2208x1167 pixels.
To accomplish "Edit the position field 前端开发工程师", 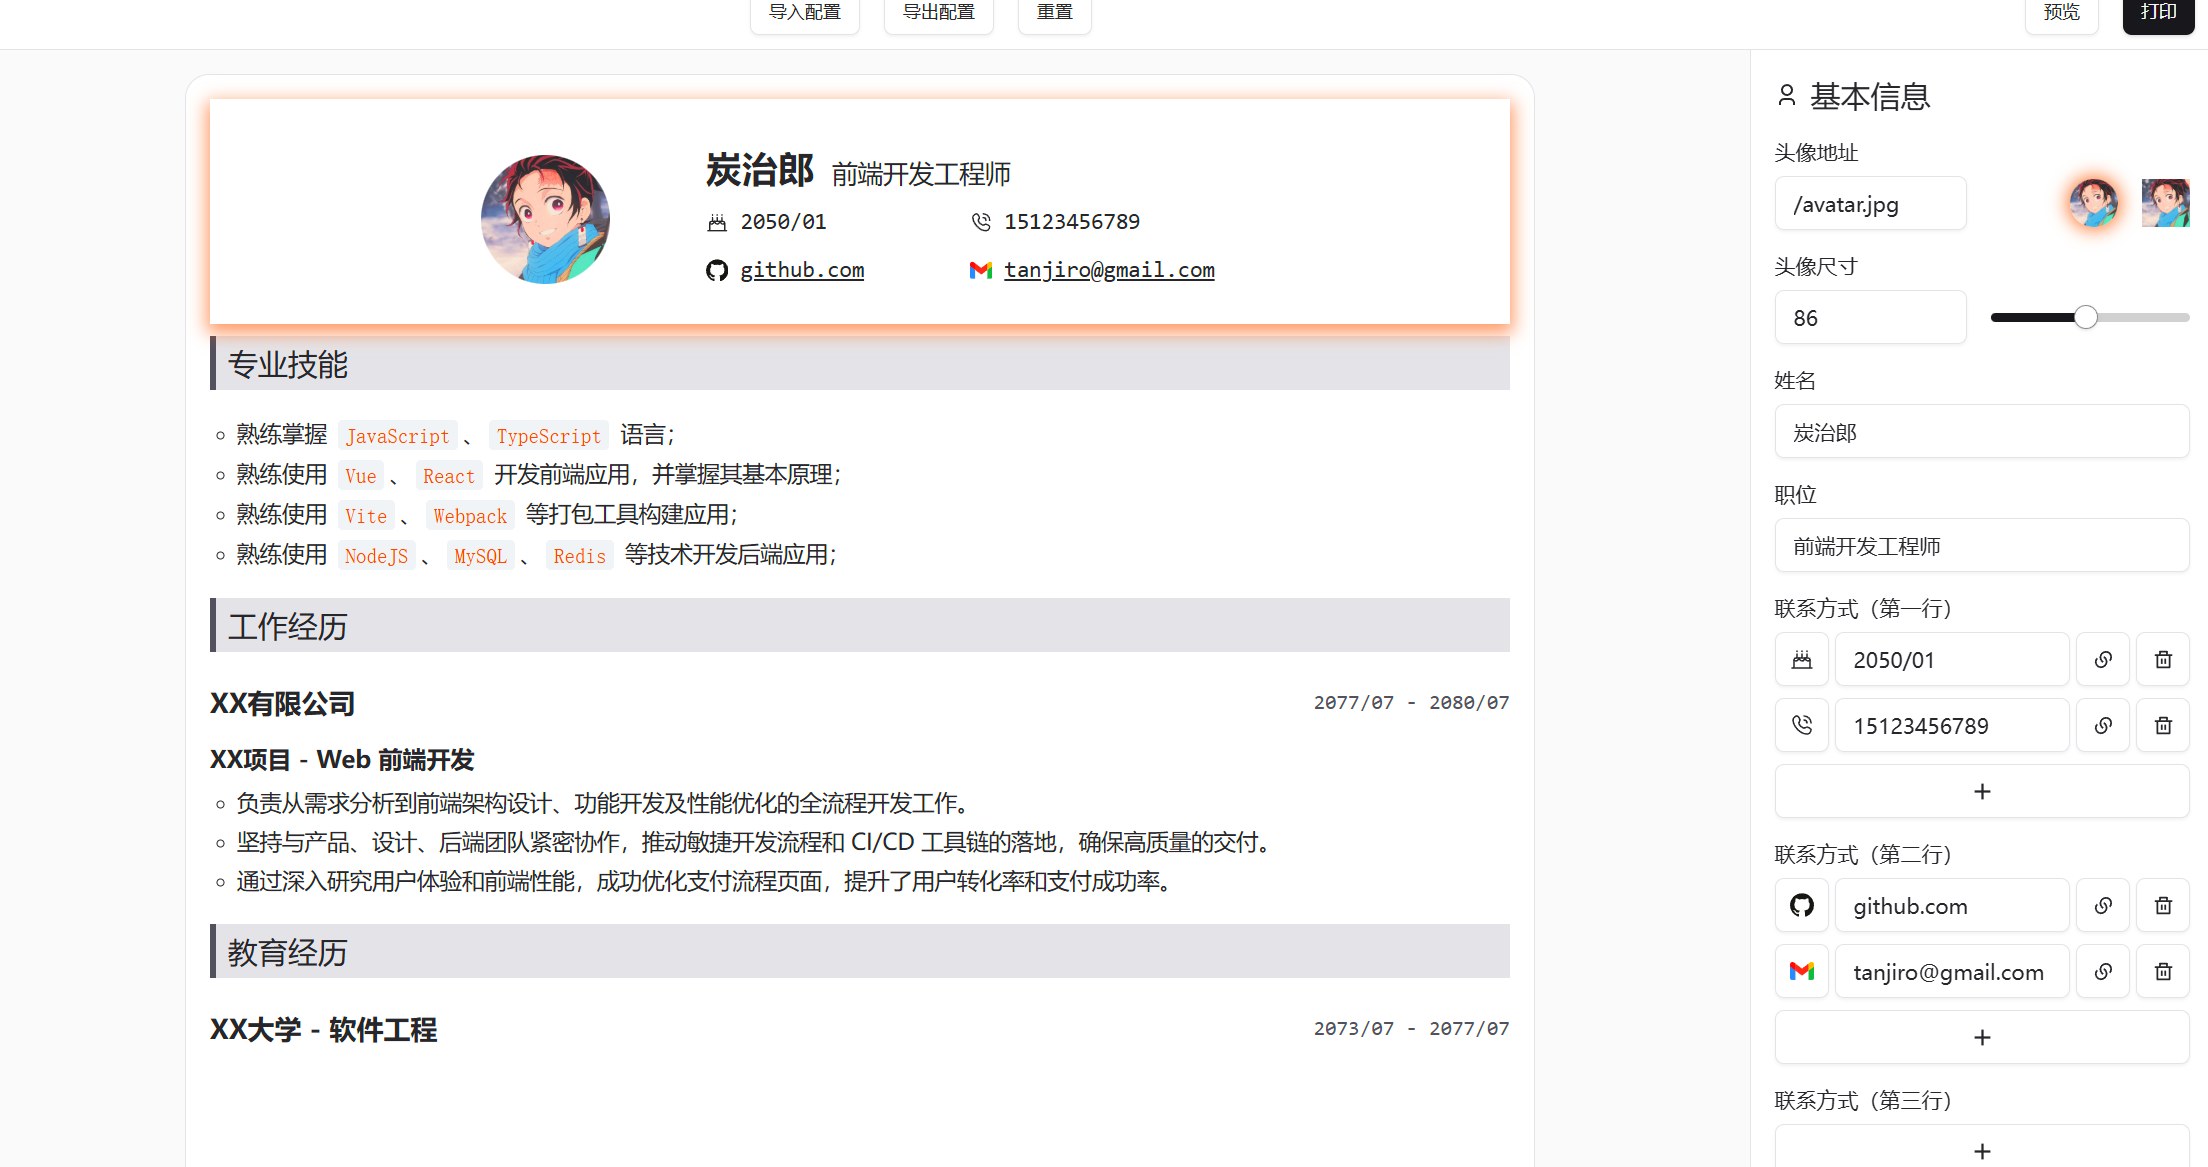I will pos(1982,546).
